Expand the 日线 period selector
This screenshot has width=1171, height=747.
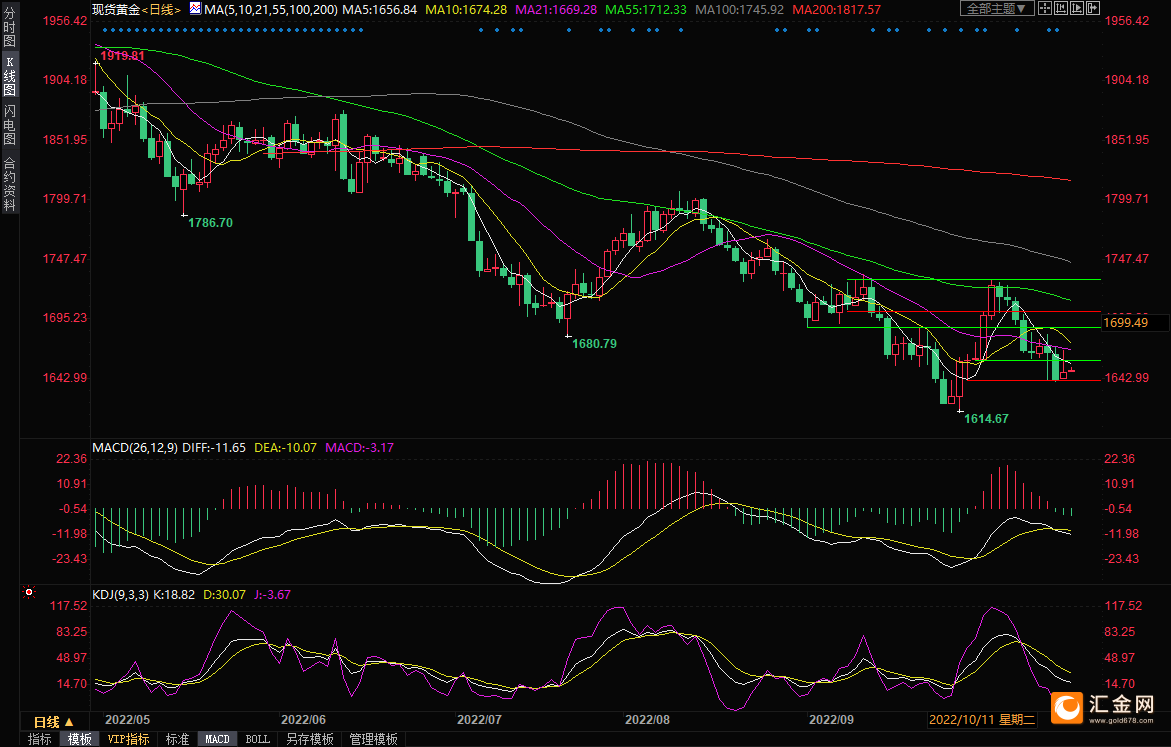point(54,721)
